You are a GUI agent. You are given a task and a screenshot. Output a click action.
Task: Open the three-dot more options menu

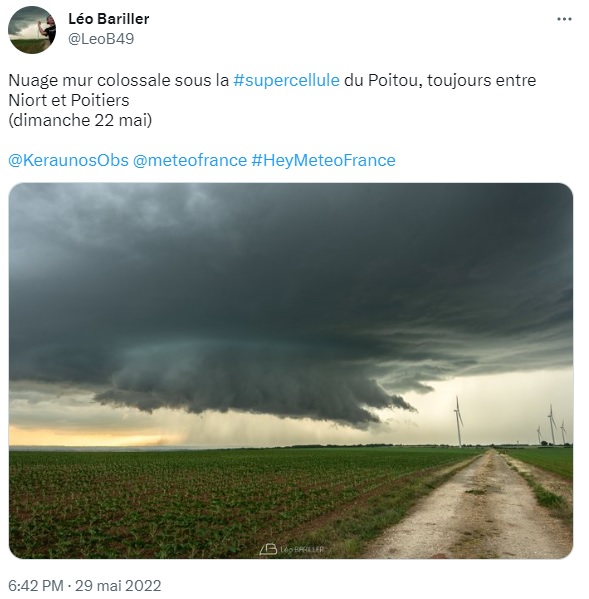point(564,19)
